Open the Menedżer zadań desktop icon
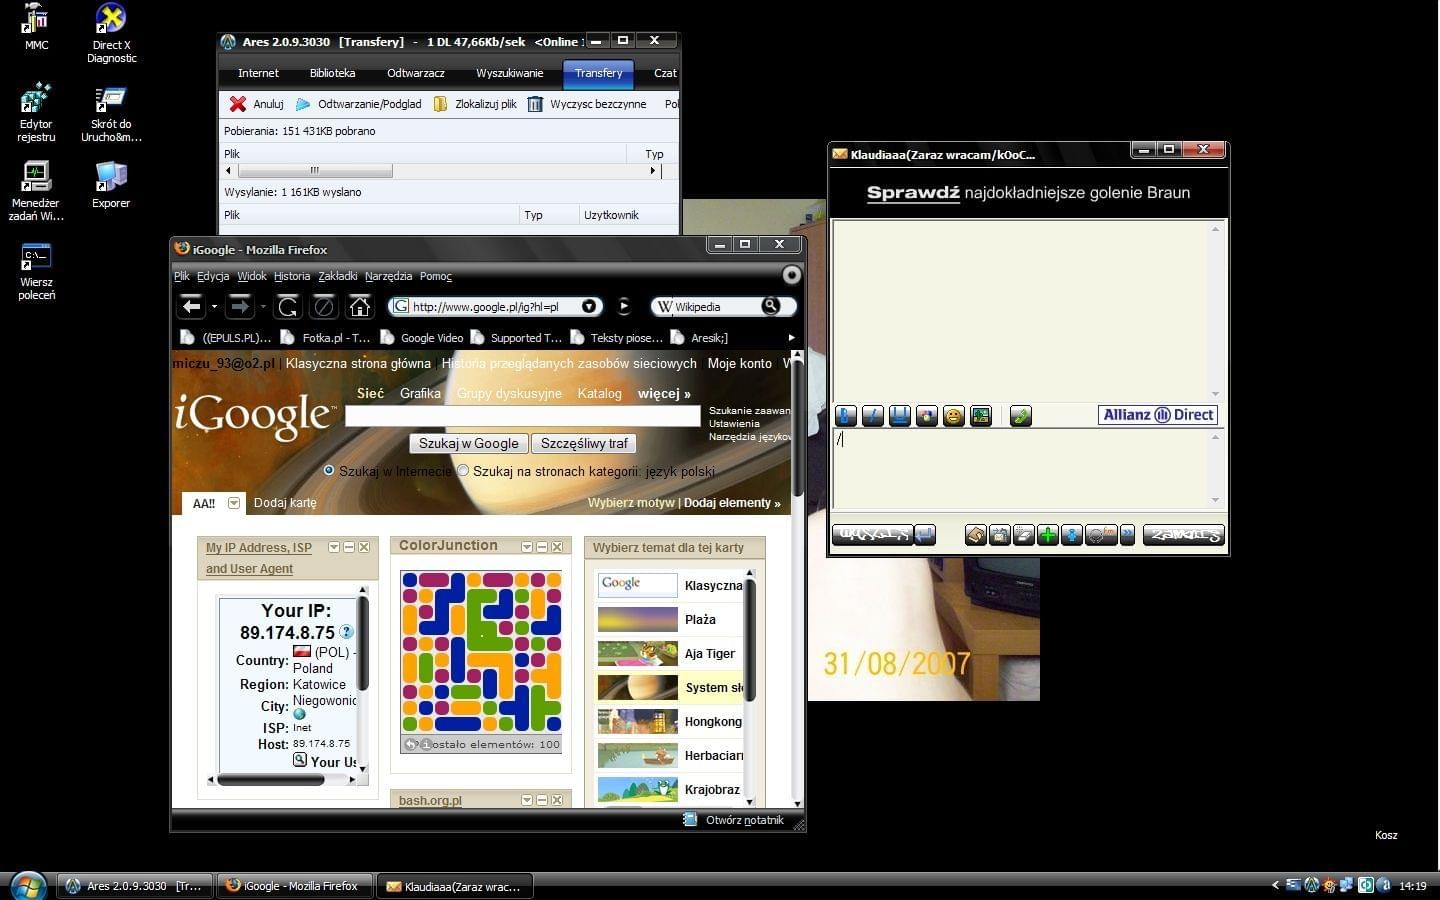1440x900 pixels. (x=36, y=192)
